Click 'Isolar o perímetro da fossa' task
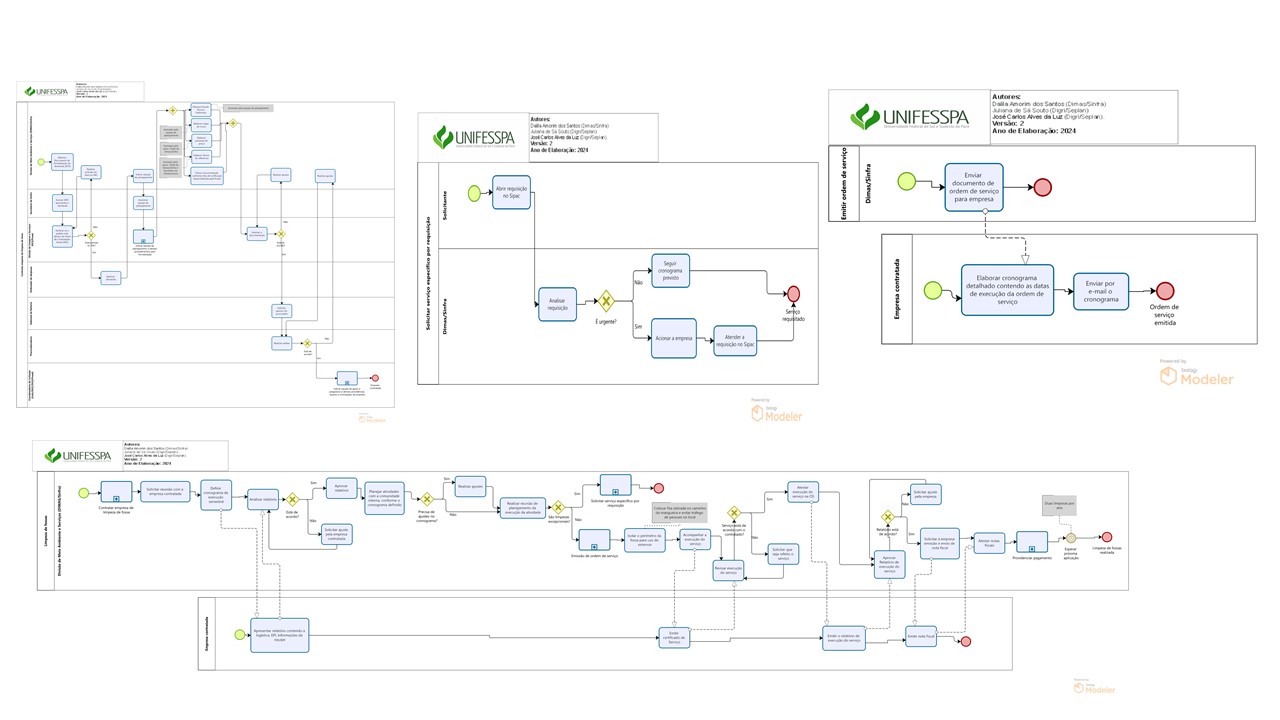1280x720 pixels. (x=645, y=540)
